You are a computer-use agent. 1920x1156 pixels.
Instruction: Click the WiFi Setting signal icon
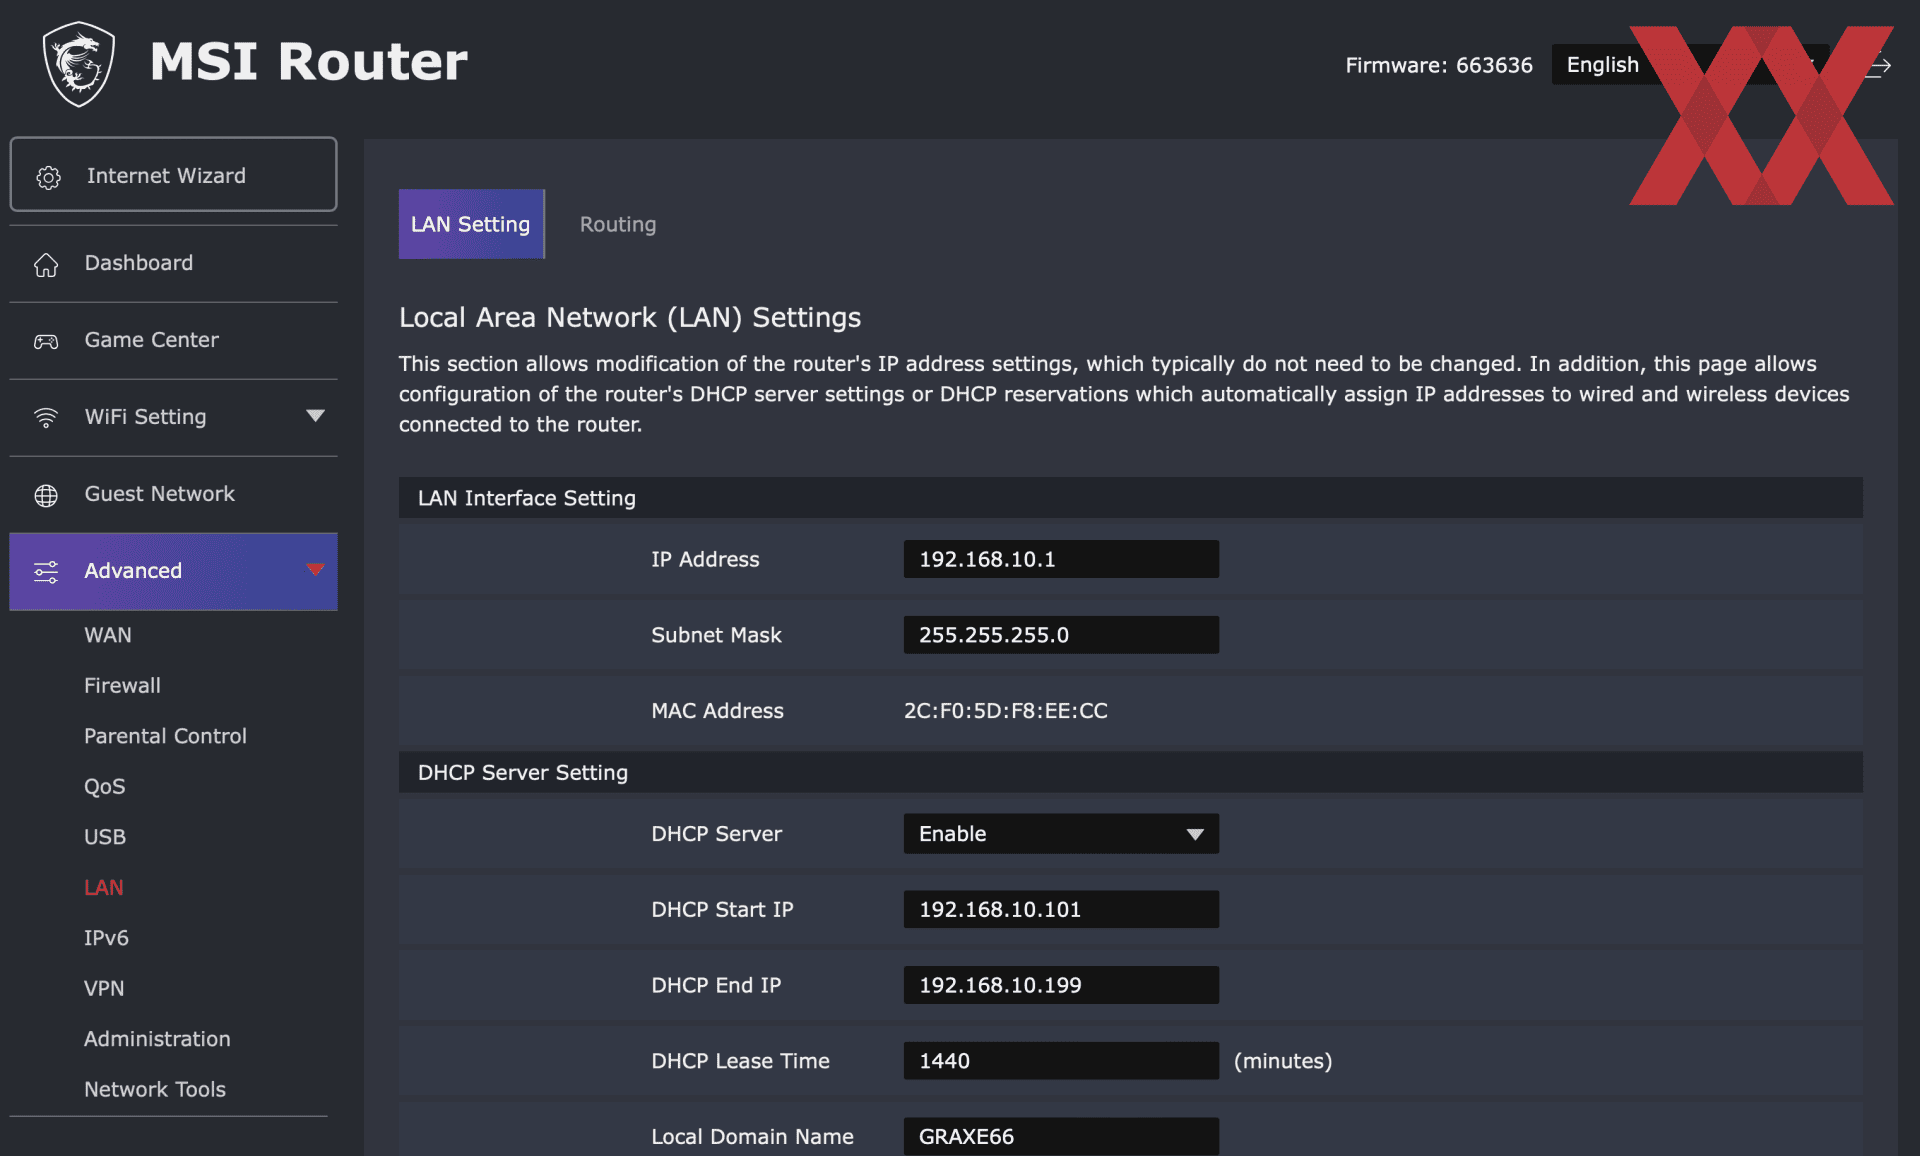tap(46, 417)
